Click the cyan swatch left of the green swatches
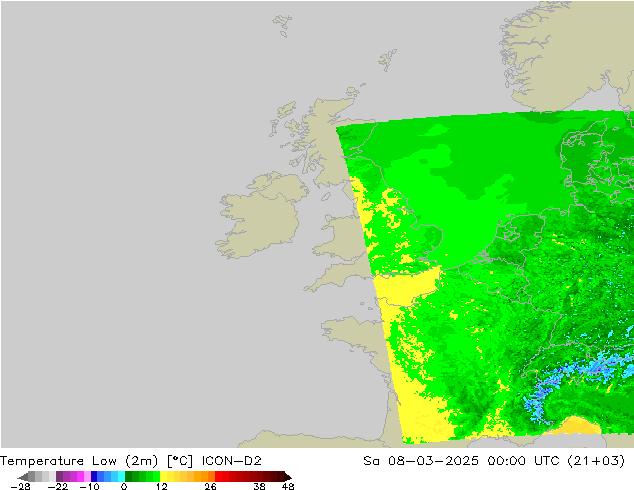The width and height of the screenshot is (634, 490). (121, 476)
